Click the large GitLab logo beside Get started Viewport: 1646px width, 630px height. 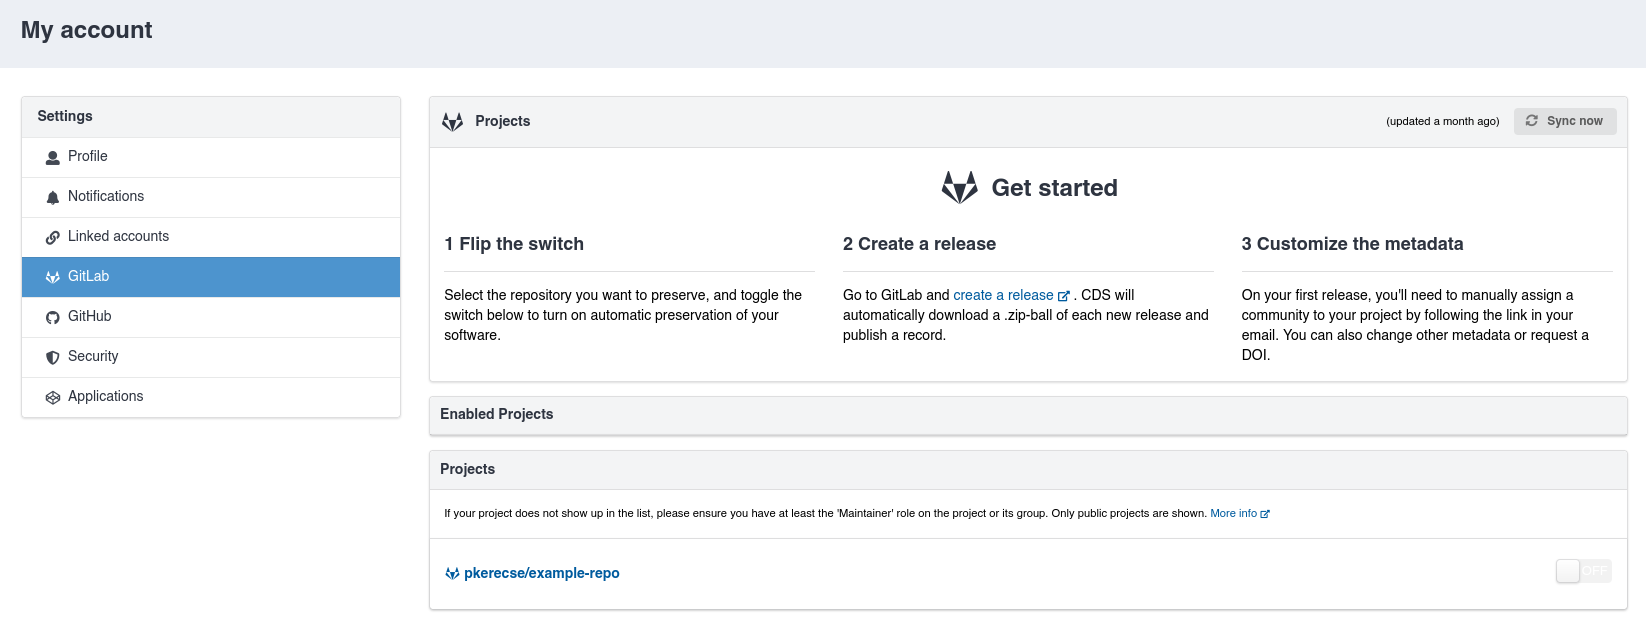pyautogui.click(x=960, y=187)
